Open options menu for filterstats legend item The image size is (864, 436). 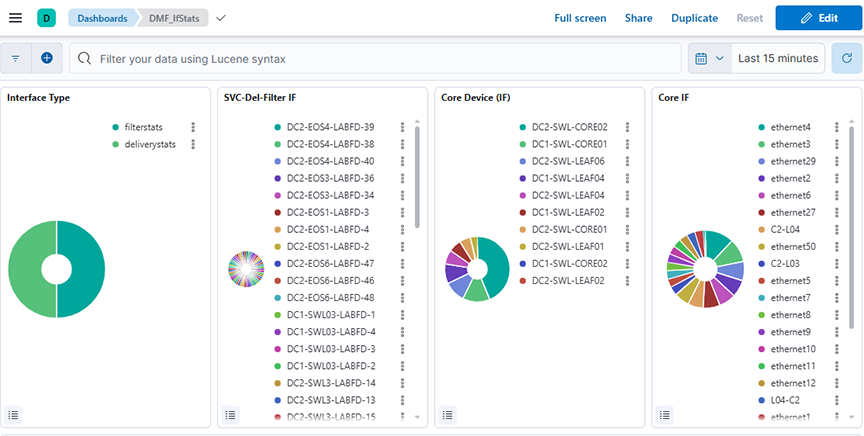[x=193, y=127]
